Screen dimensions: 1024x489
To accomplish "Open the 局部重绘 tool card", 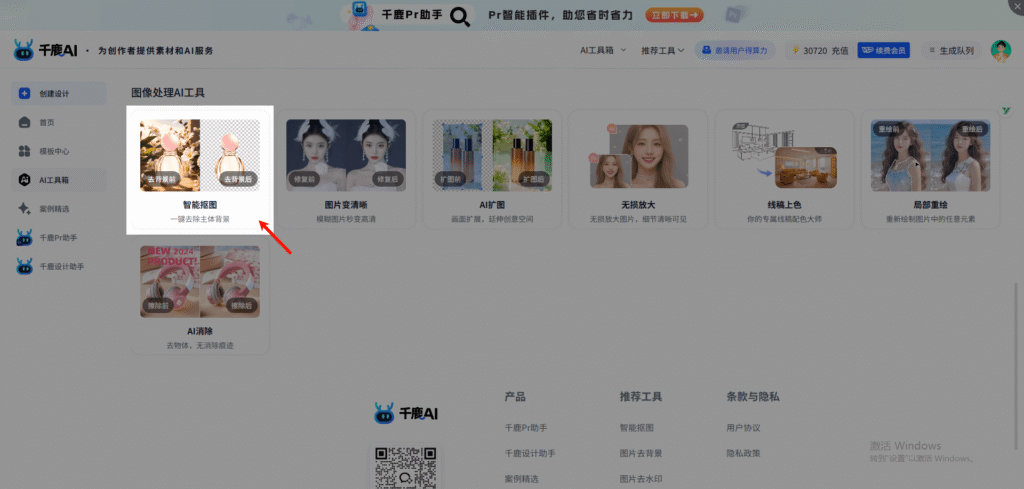I will tap(931, 170).
